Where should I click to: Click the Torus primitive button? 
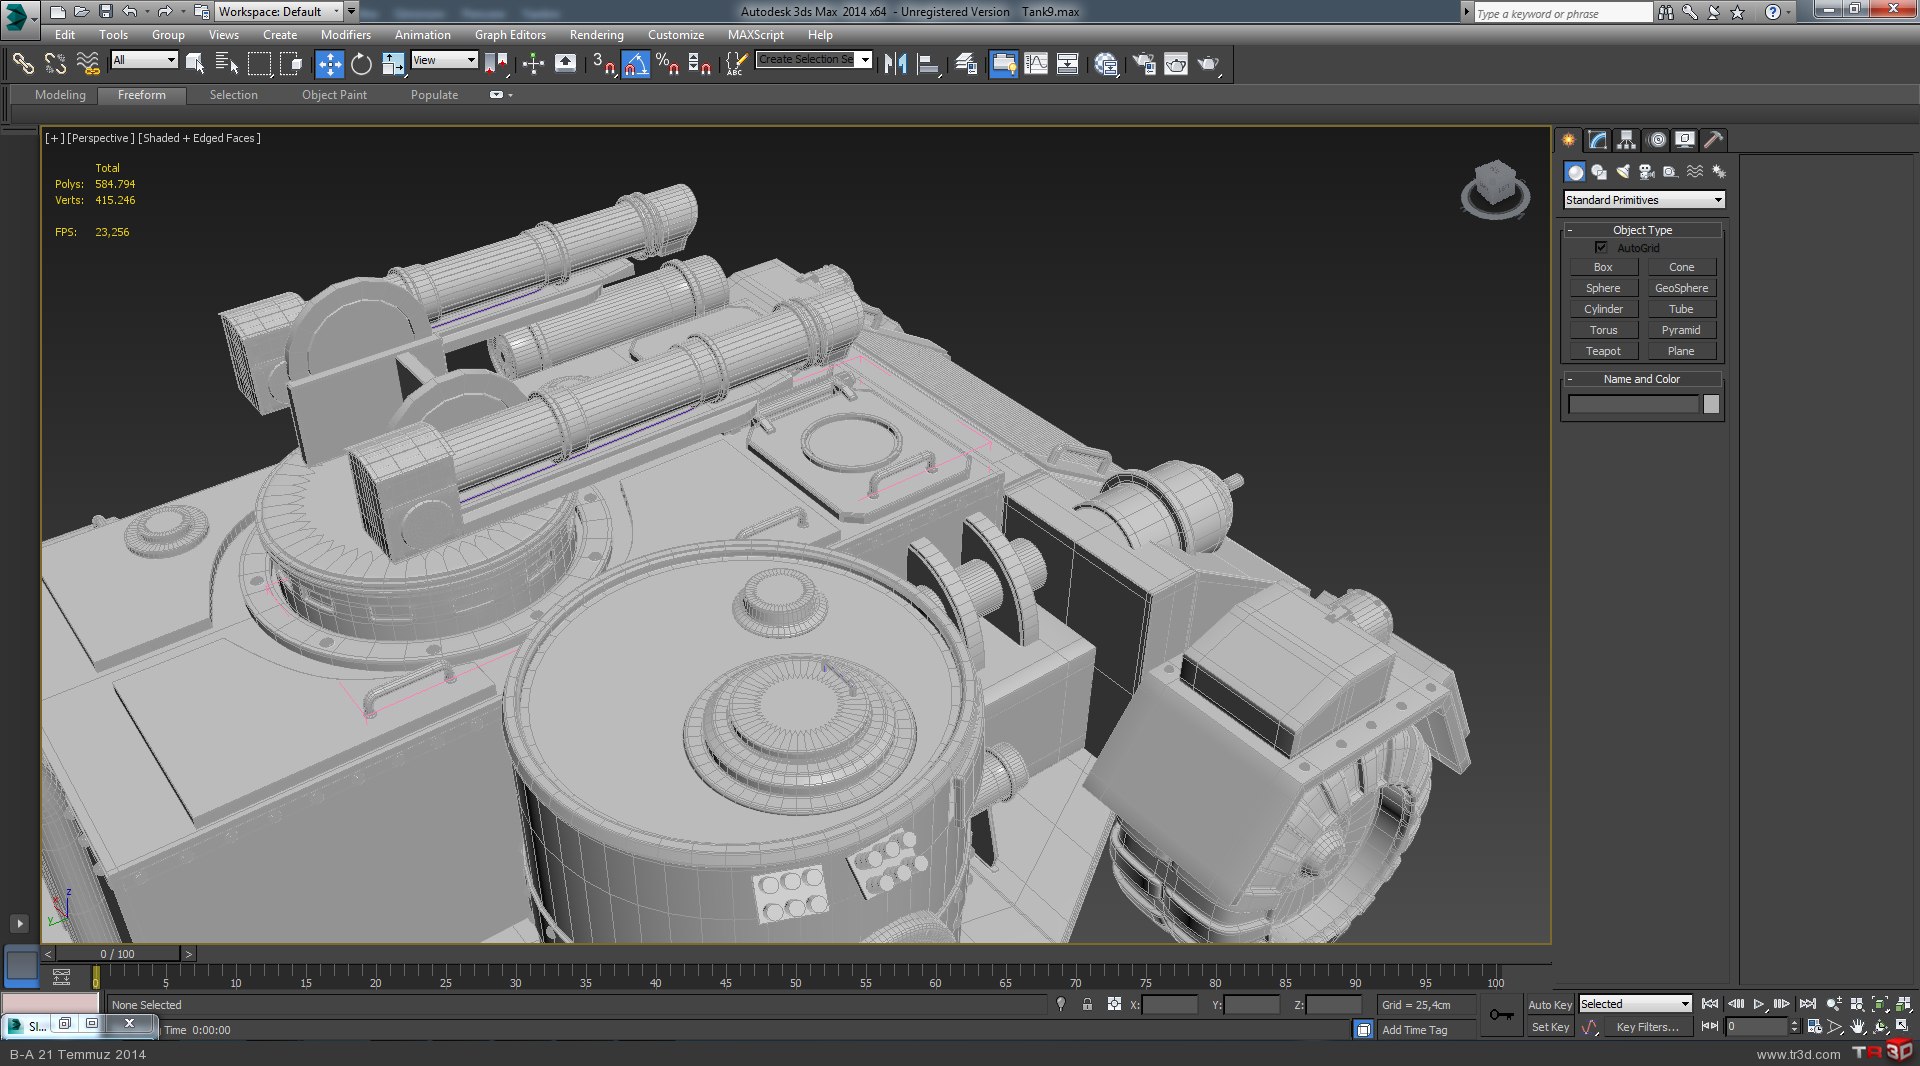[1603, 330]
